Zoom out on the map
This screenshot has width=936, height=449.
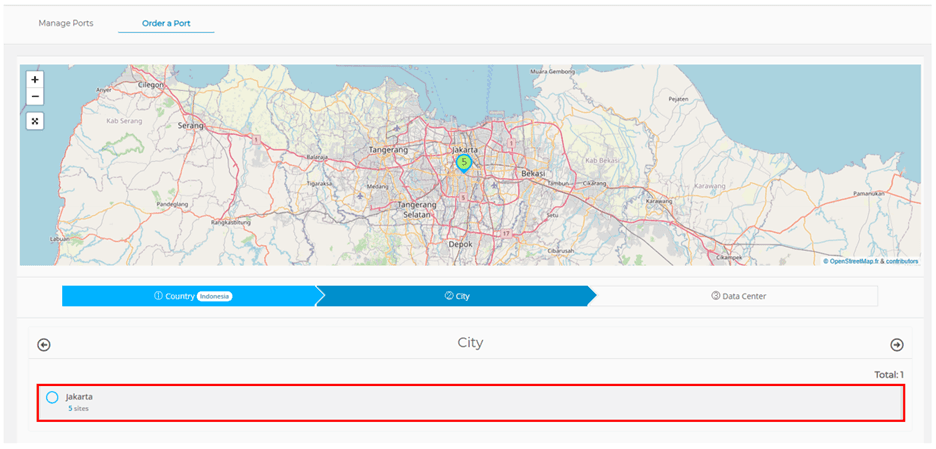tap(35, 96)
